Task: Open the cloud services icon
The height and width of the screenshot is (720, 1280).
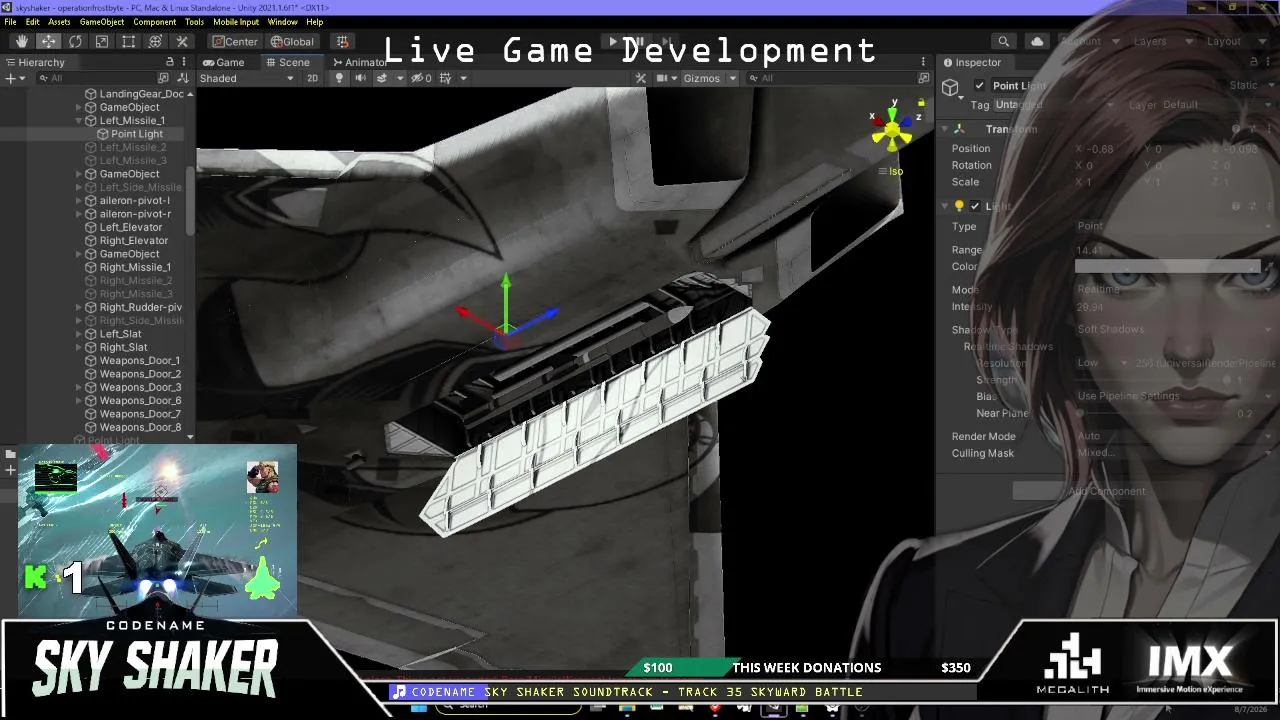Action: pos(1037,41)
